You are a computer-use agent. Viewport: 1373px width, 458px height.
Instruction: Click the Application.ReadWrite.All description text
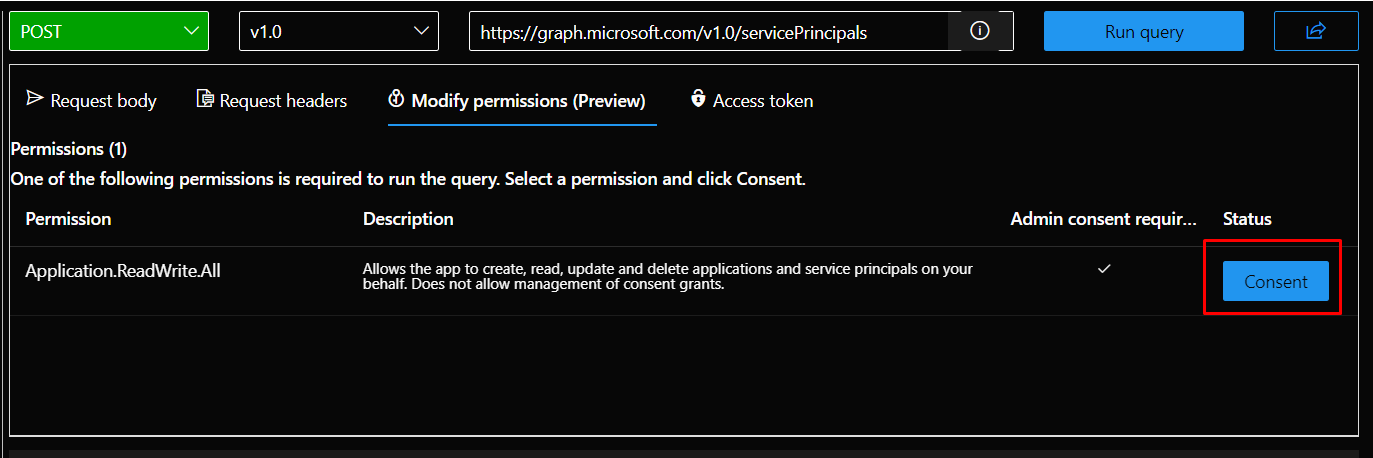[x=667, y=277]
